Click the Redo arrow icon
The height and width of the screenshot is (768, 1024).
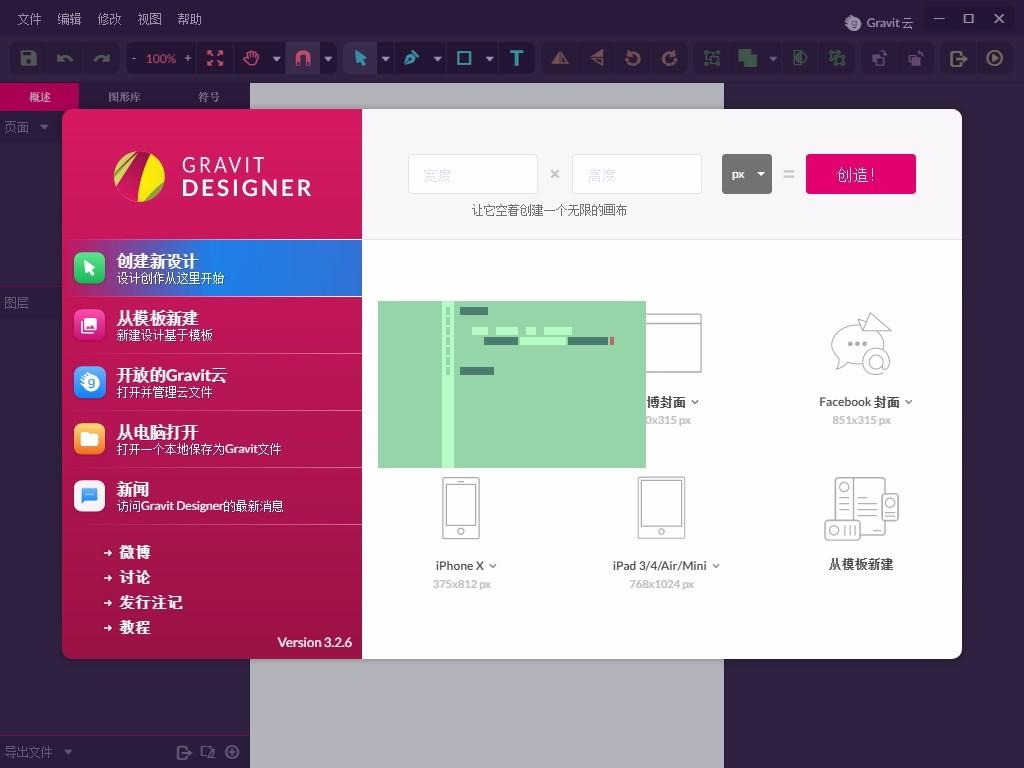101,58
